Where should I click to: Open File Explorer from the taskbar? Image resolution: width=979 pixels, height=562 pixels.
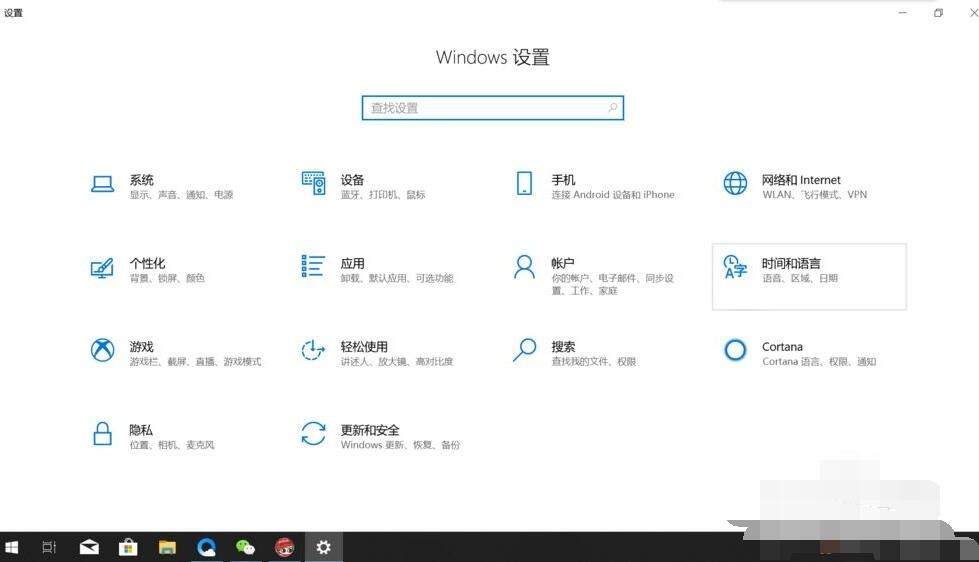(x=167, y=548)
